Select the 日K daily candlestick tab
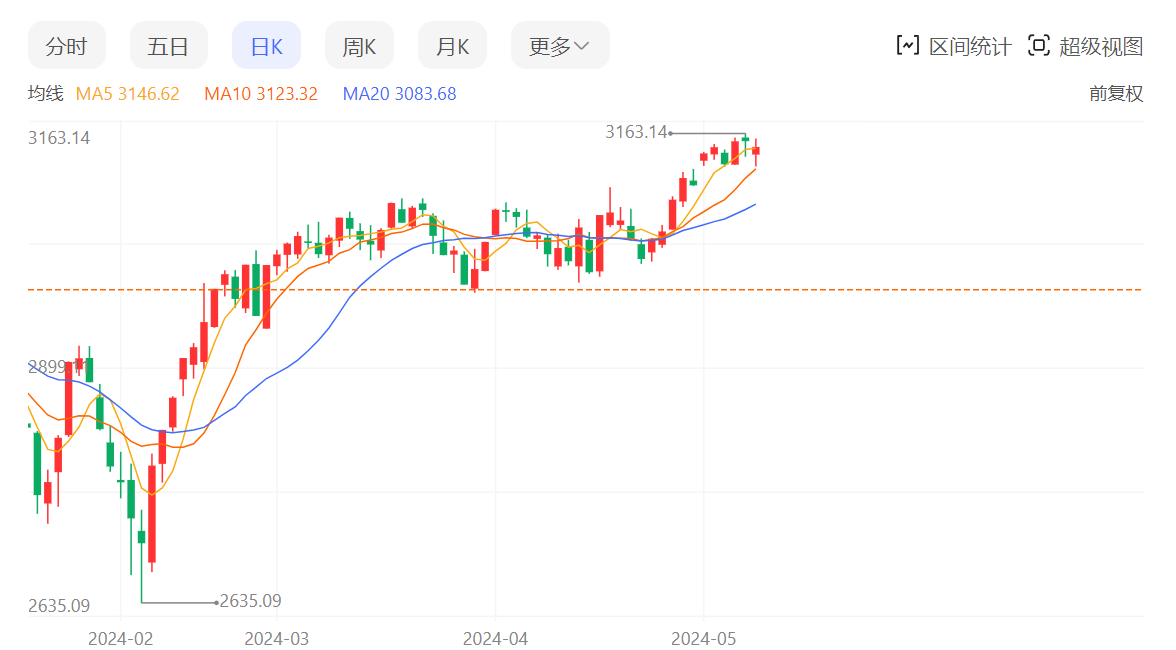This screenshot has width=1176, height=650. point(266,46)
